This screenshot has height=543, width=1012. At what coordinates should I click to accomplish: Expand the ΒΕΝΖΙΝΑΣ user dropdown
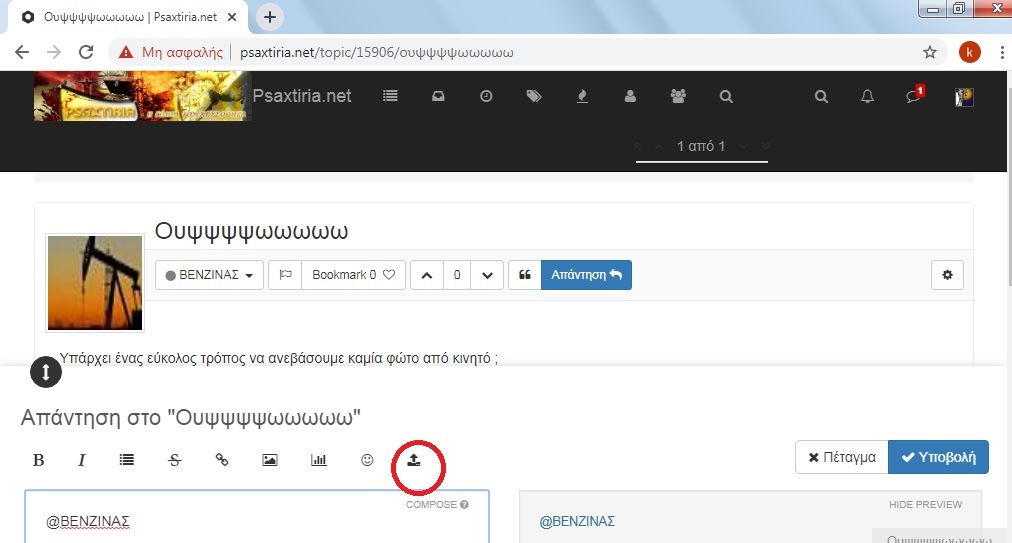click(209, 275)
